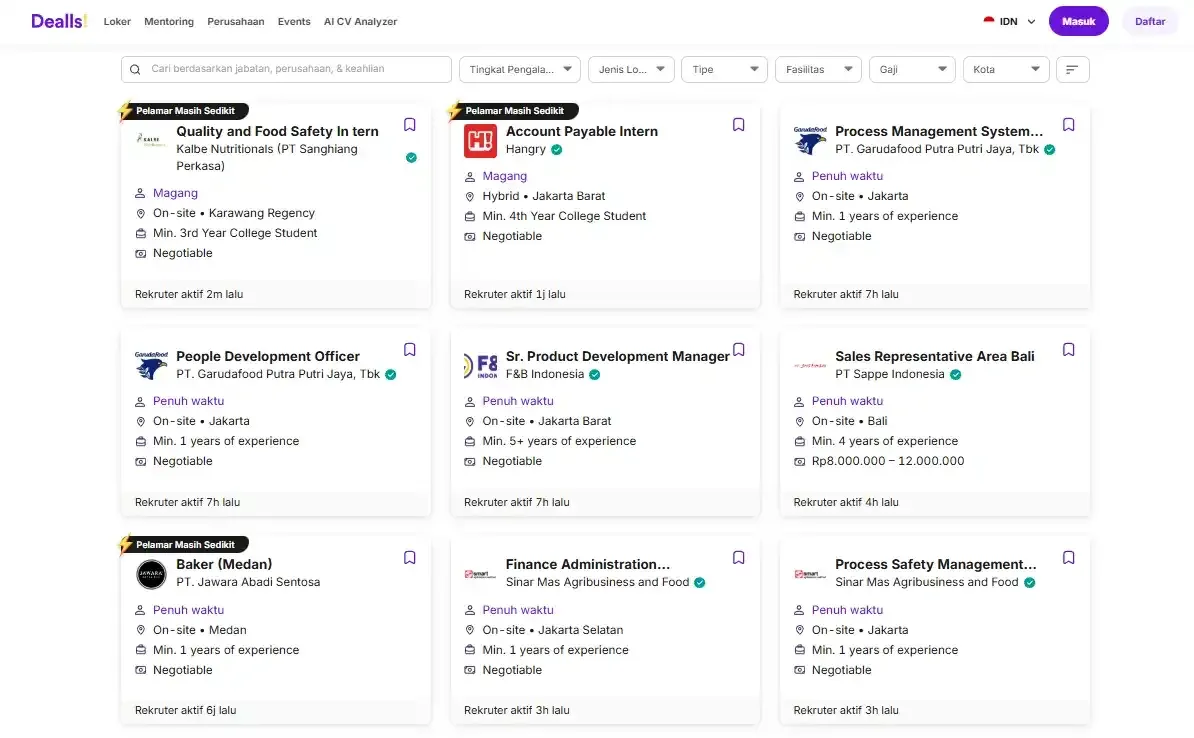The image size is (1194, 738).
Task: Bookmark the Account Payable Intern job
Action: (739, 124)
